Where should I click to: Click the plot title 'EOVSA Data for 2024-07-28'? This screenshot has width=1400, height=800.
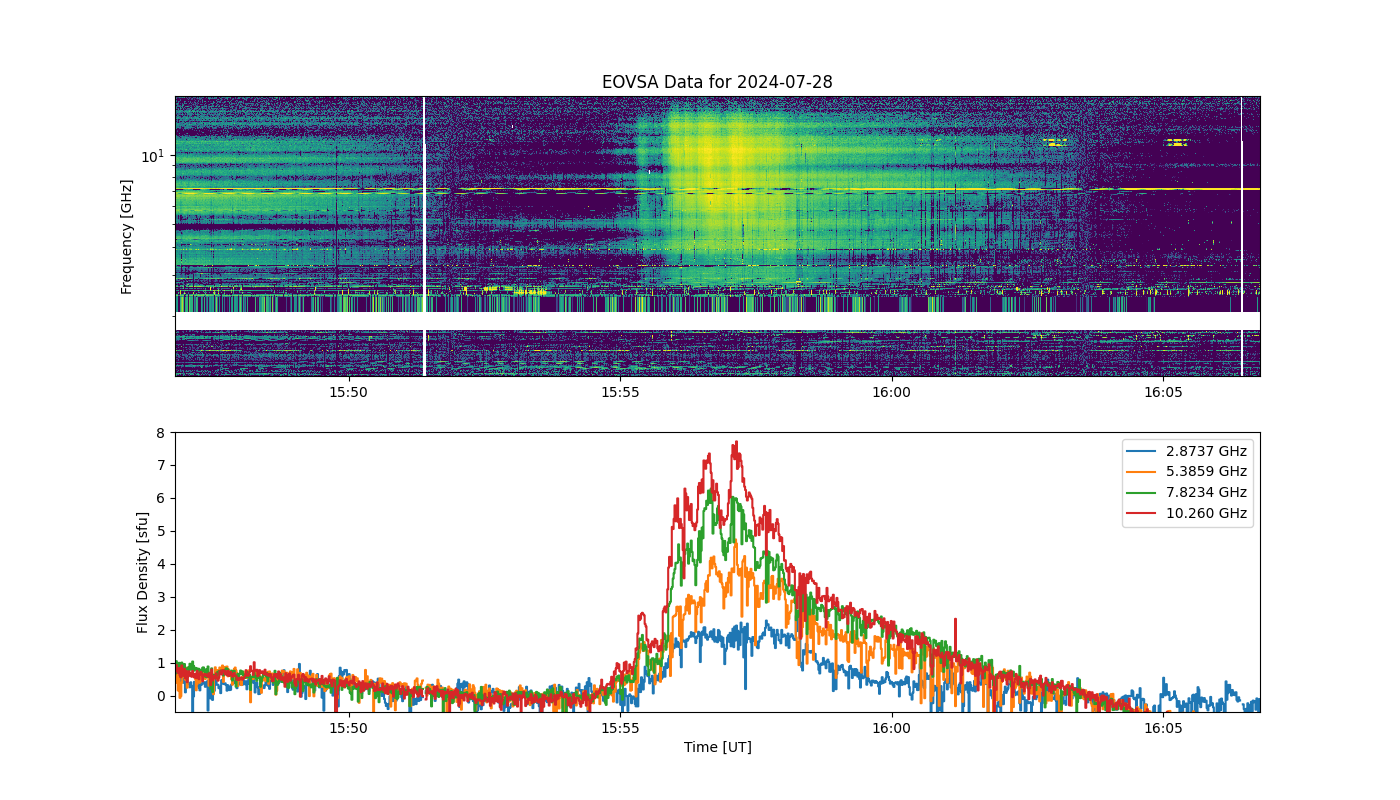tap(717, 82)
